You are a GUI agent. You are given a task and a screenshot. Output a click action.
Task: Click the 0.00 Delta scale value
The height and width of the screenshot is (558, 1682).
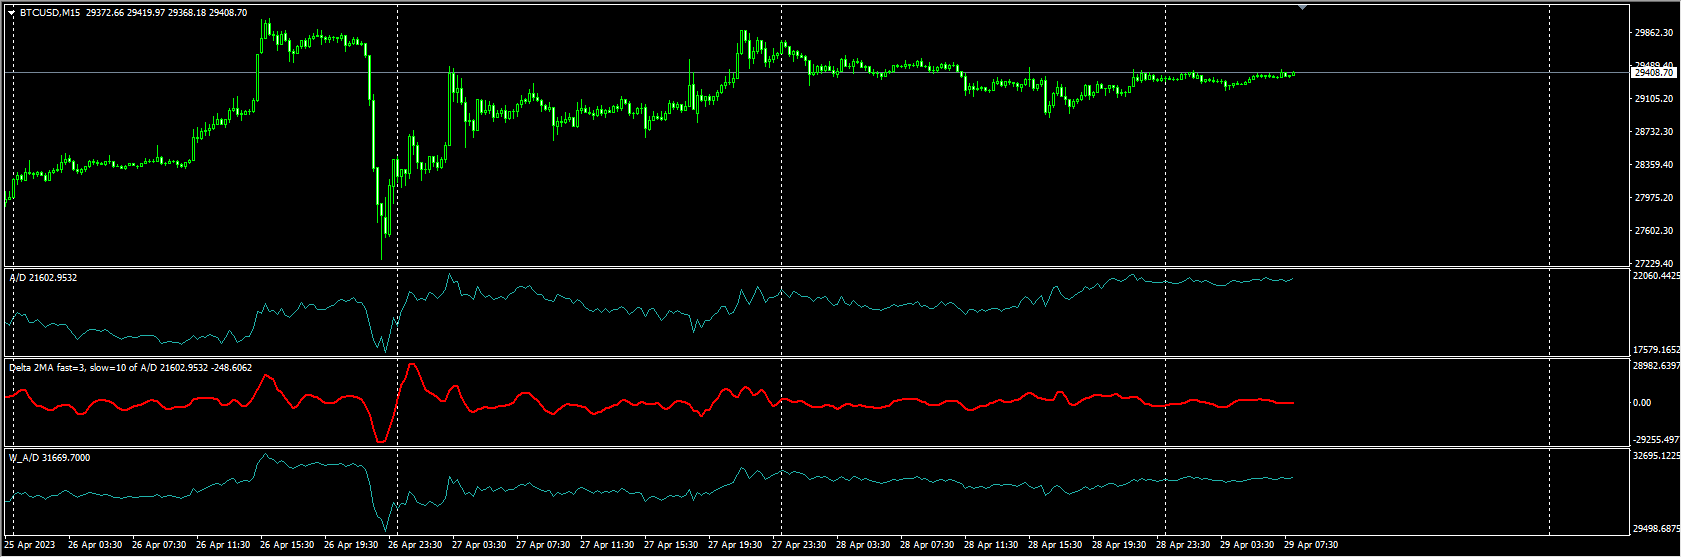(1642, 403)
